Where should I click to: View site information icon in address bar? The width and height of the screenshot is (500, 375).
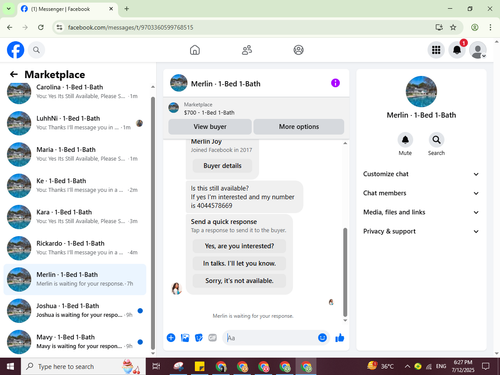(x=59, y=27)
